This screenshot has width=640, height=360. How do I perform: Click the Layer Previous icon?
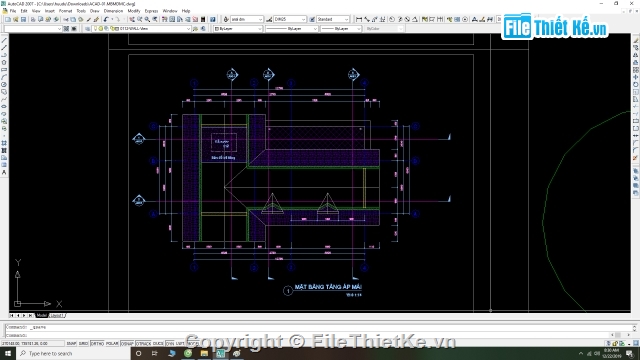coord(203,29)
